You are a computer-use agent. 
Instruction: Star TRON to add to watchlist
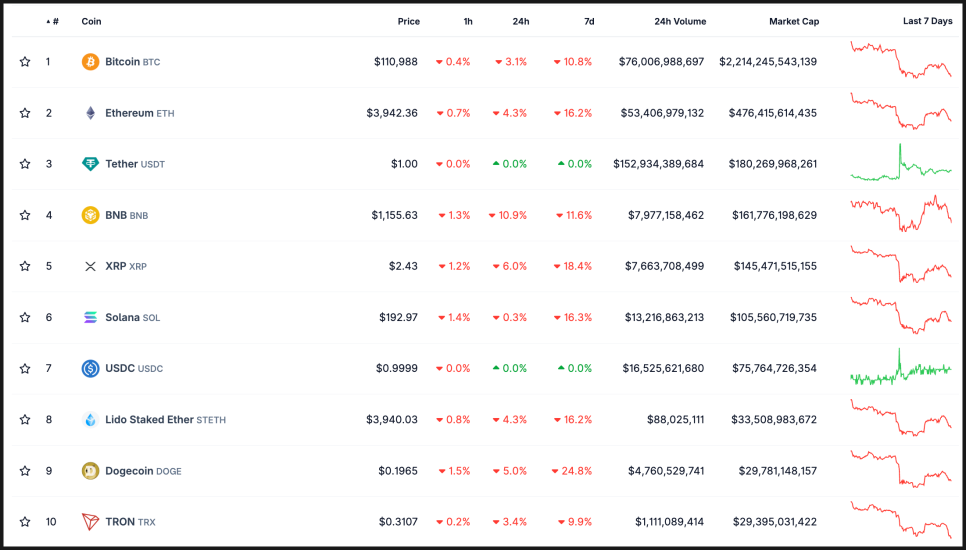[x=25, y=522]
